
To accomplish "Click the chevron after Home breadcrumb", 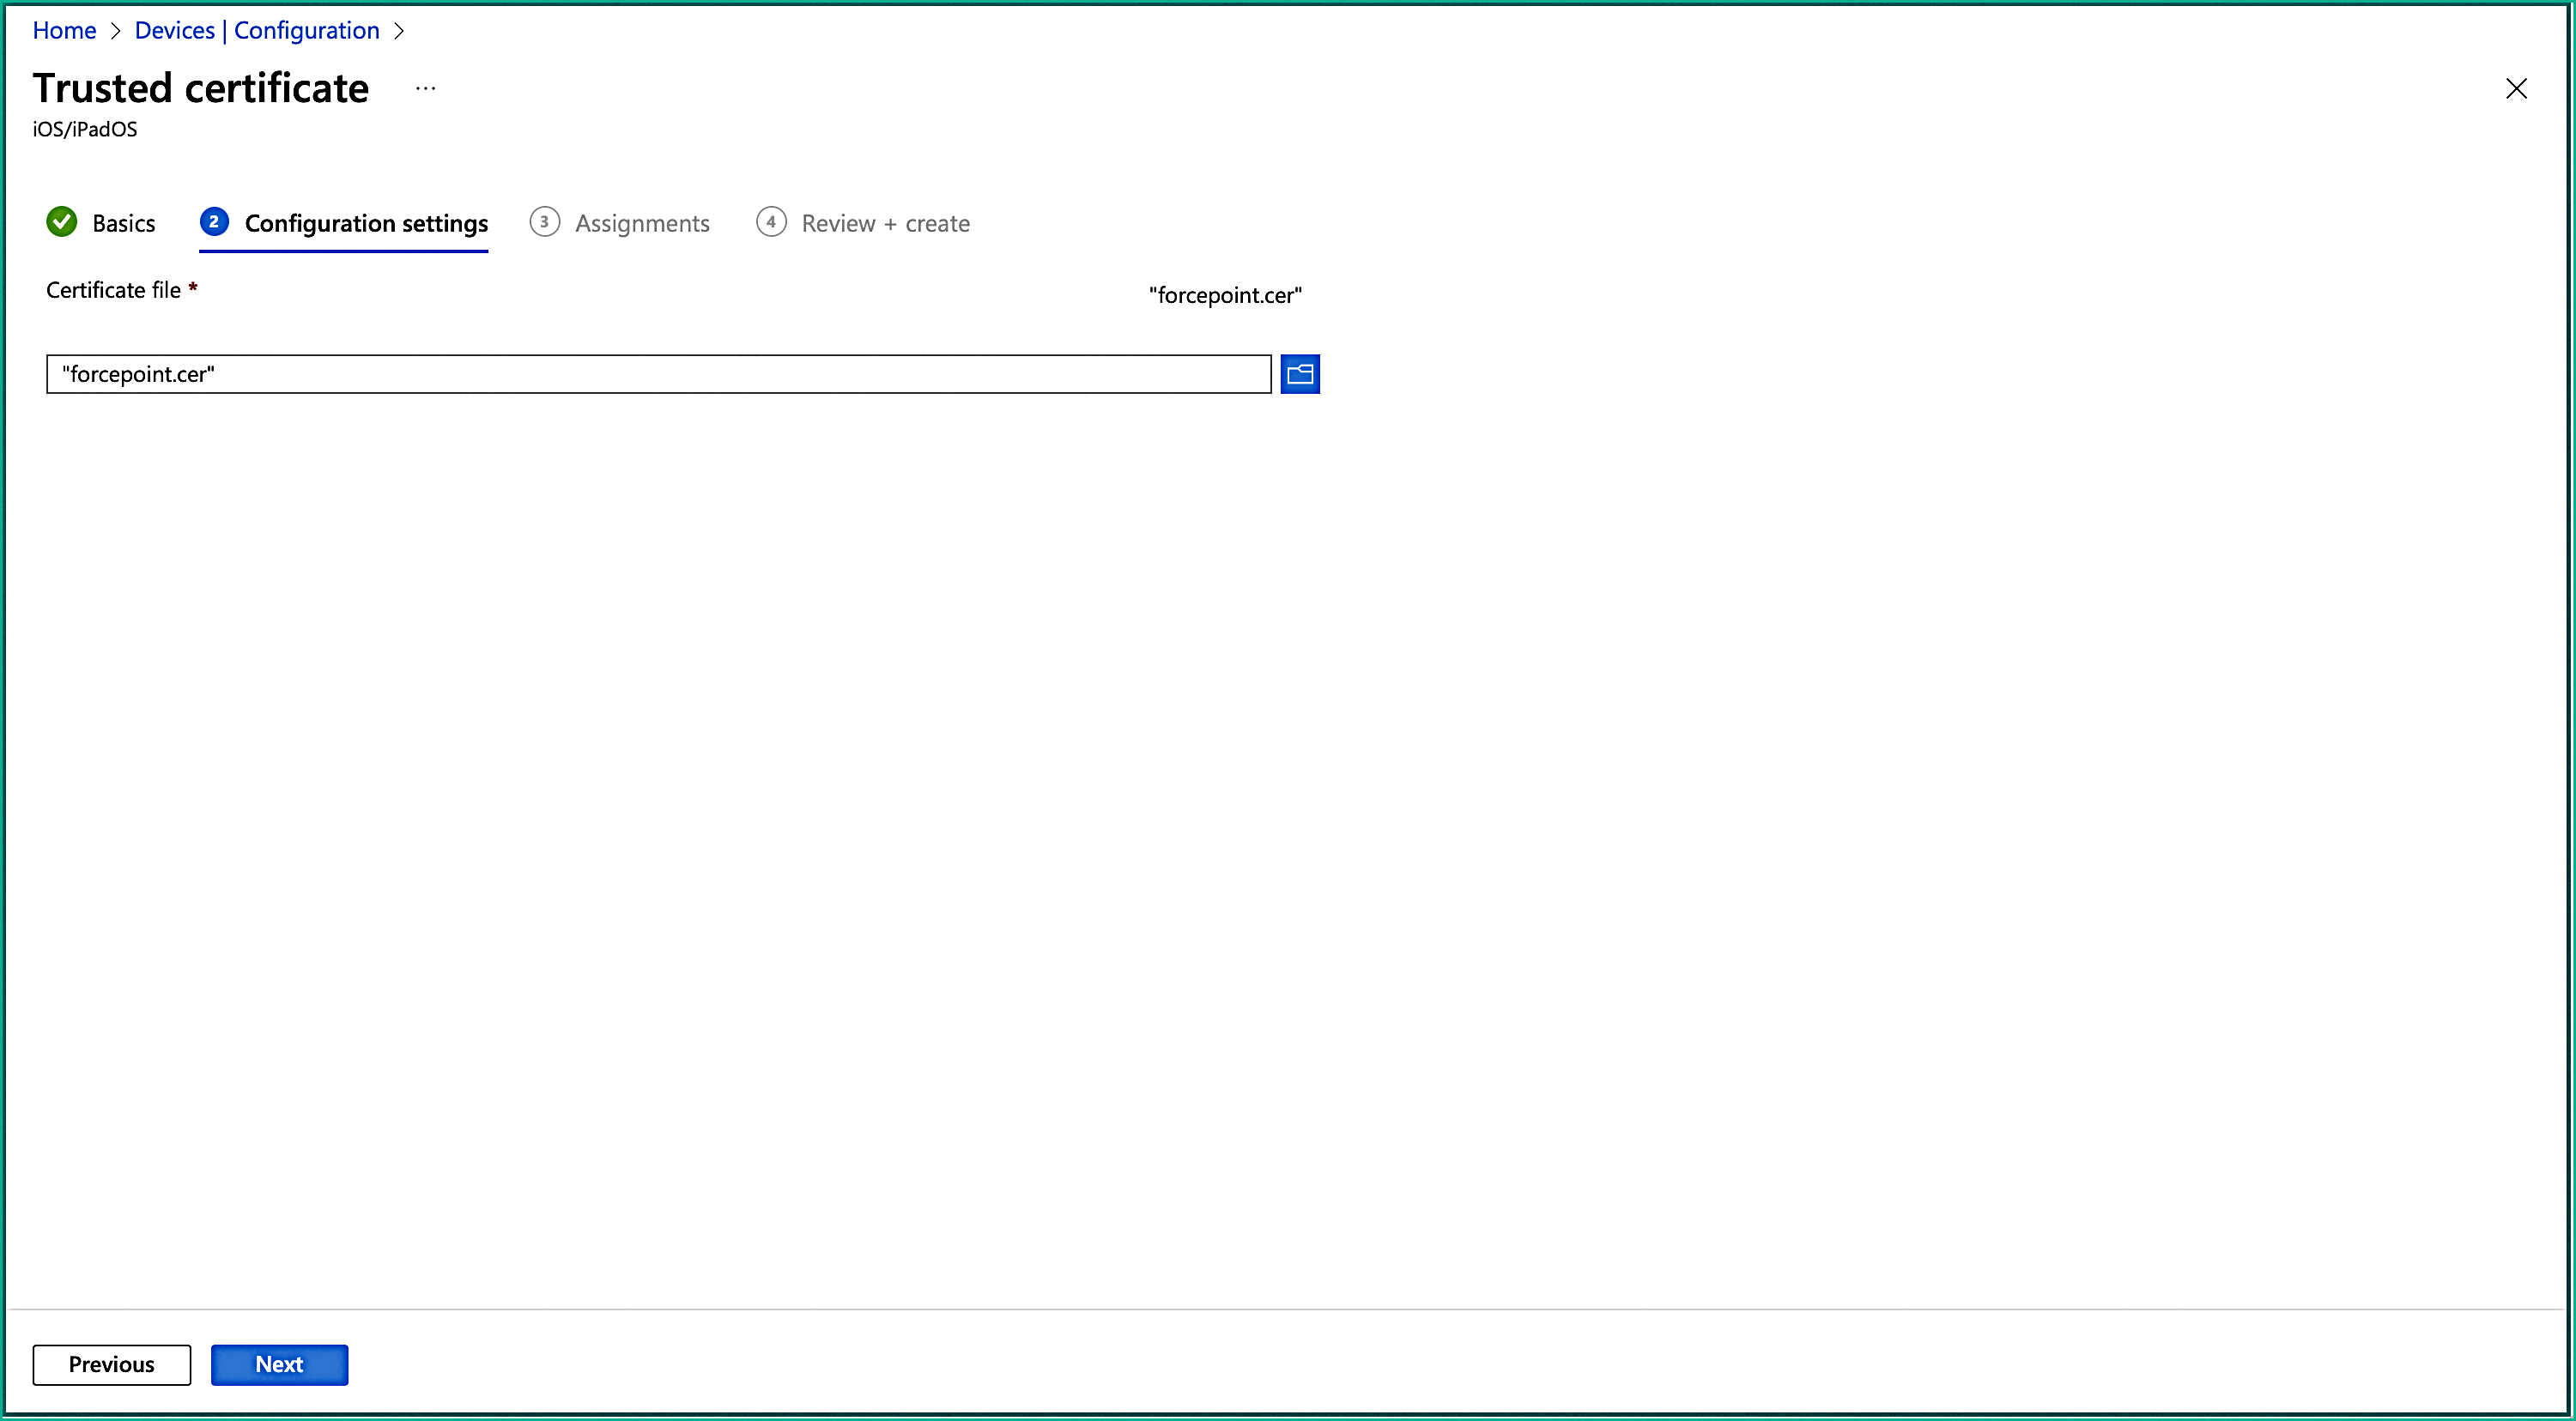I will click(115, 31).
